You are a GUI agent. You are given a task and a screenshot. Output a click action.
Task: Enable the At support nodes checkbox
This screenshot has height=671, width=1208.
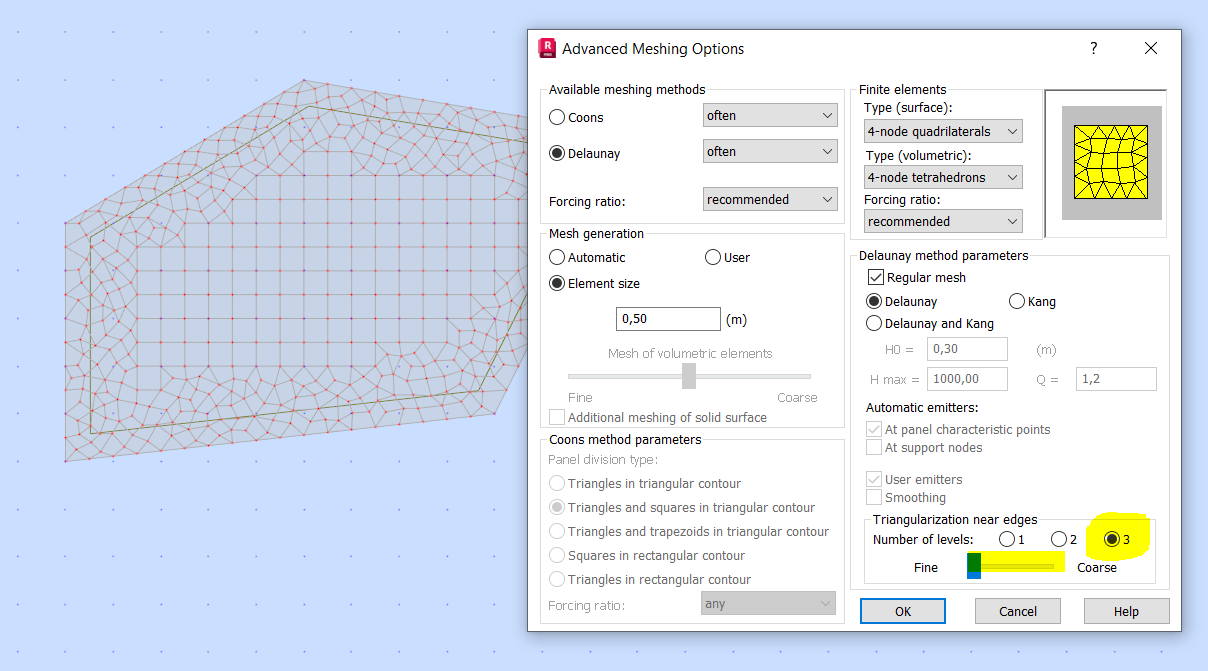[873, 448]
